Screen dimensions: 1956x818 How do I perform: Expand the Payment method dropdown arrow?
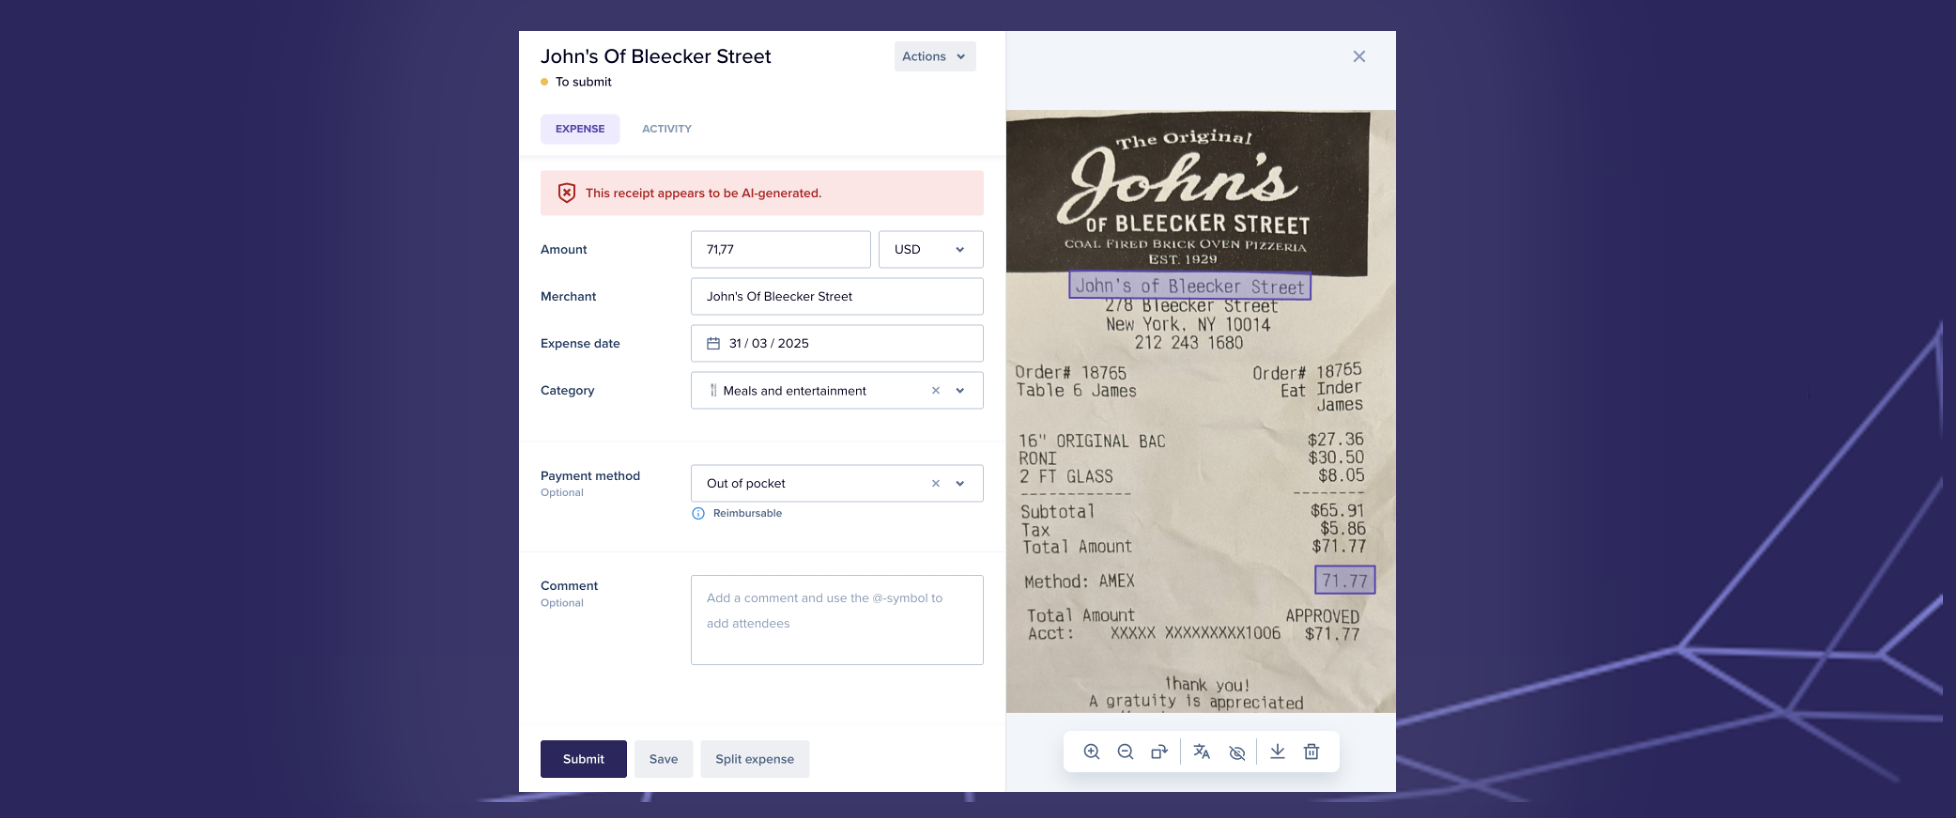(960, 484)
